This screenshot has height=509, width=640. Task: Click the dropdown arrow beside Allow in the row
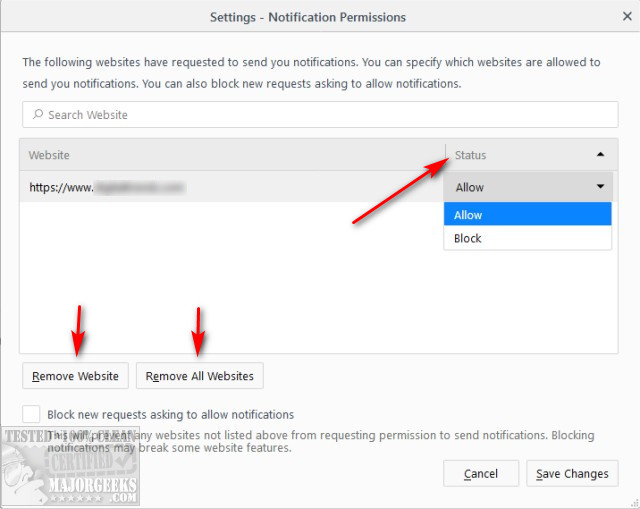point(600,187)
